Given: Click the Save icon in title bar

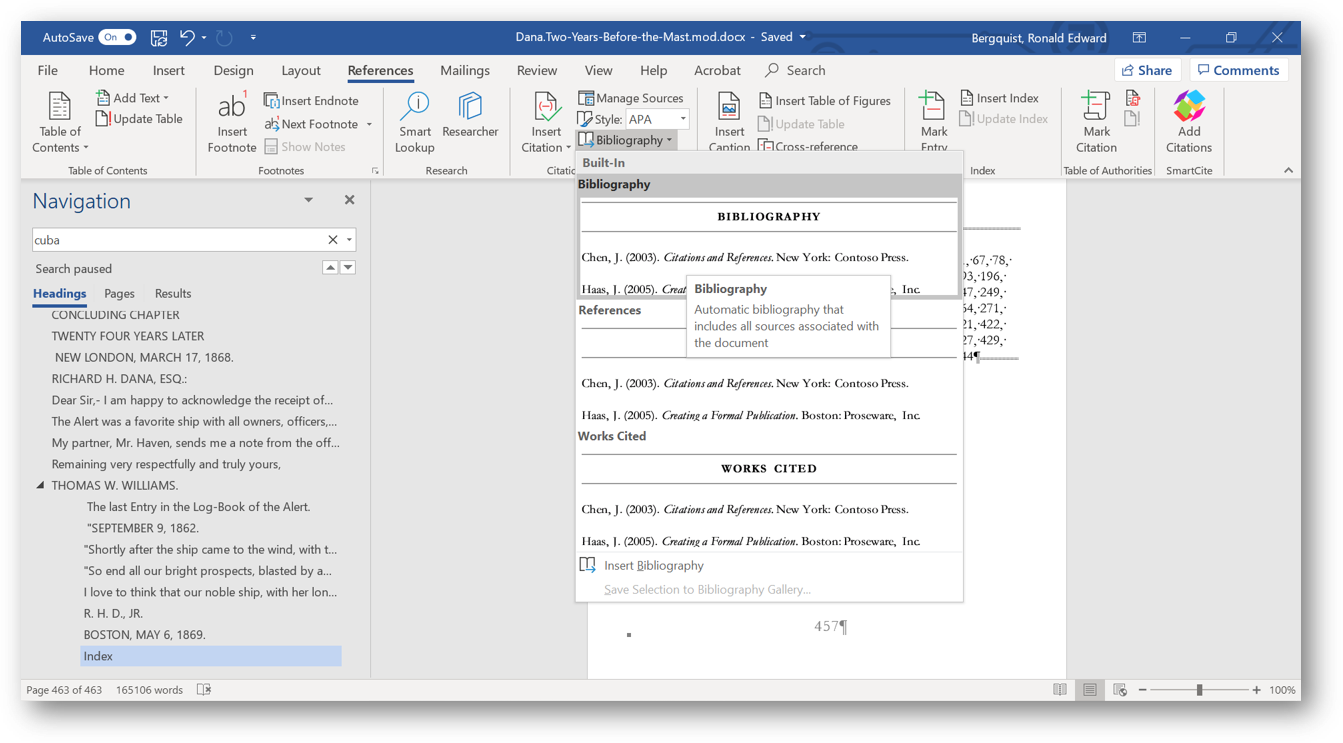Looking at the screenshot, I should tap(159, 38).
